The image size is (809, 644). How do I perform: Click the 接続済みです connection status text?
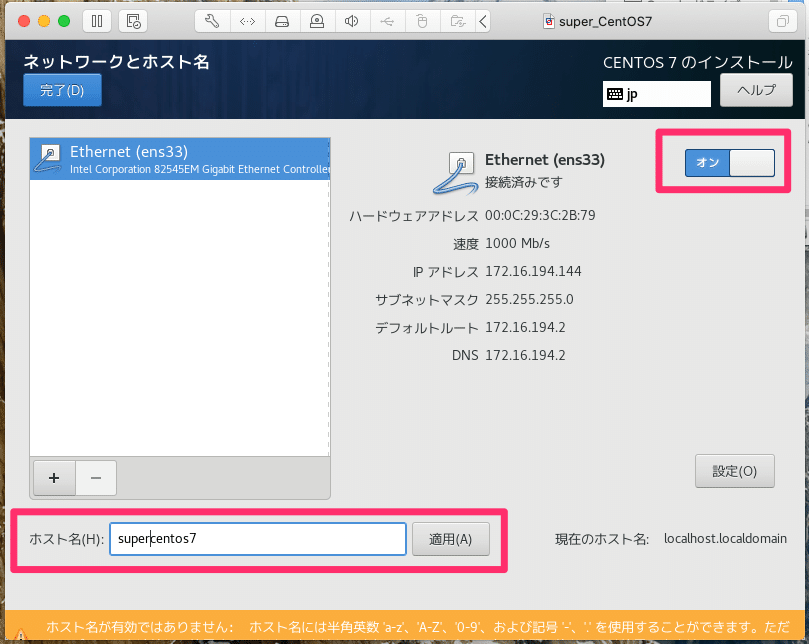coord(524,182)
